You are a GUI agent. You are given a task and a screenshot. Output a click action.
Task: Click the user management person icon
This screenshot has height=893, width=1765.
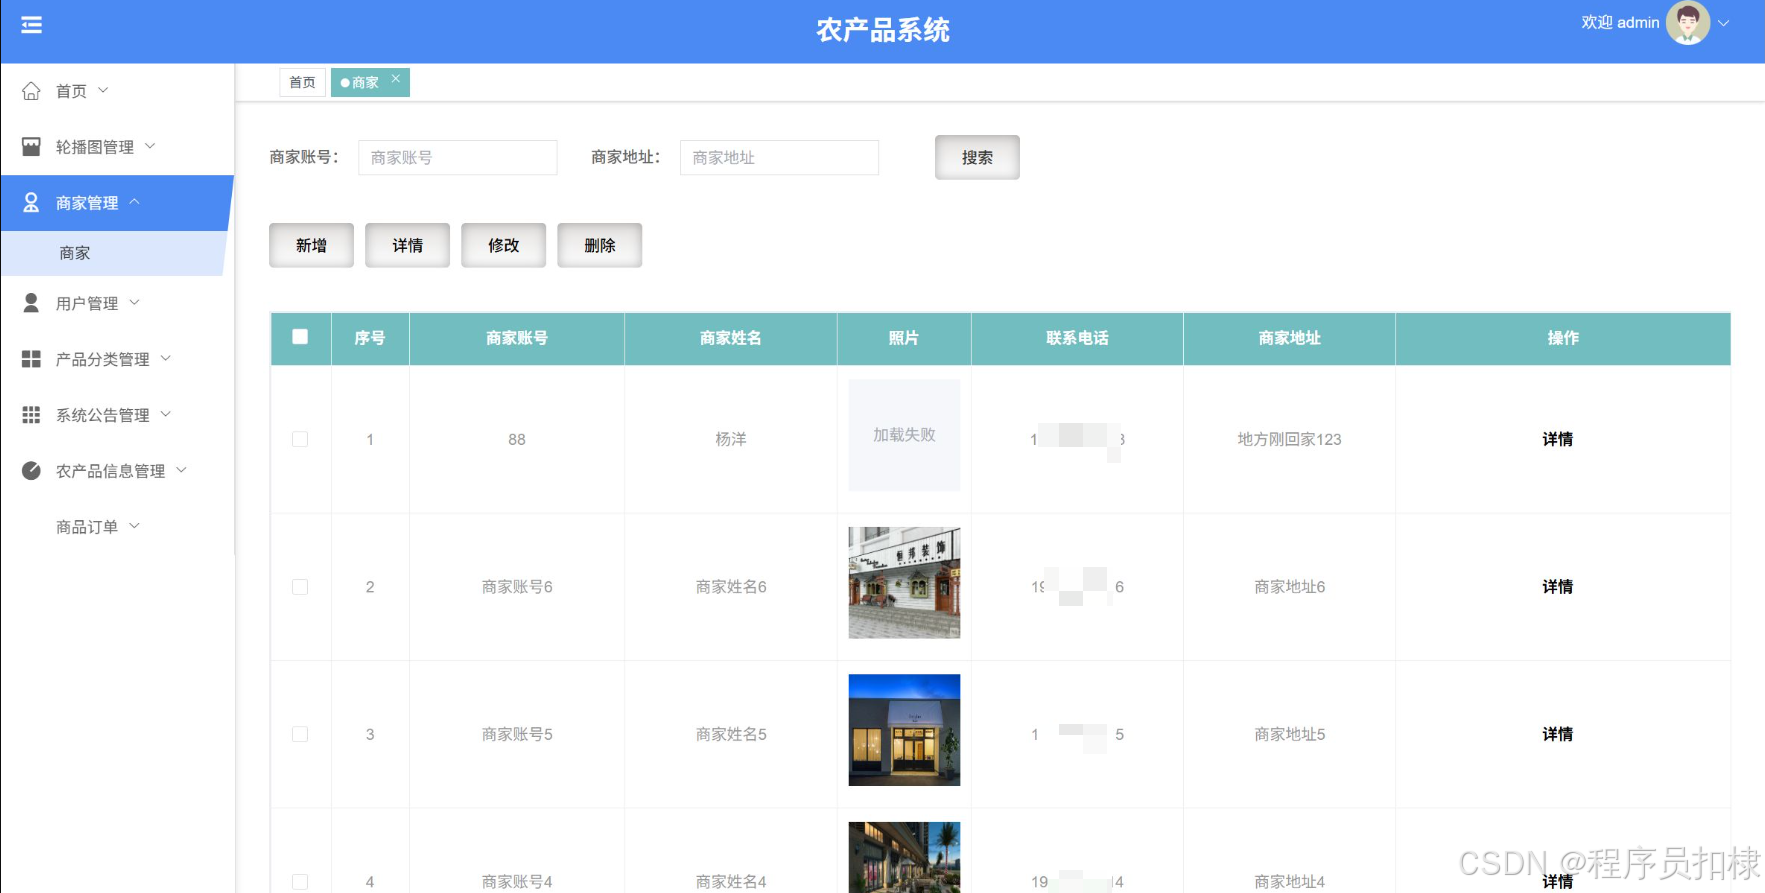pos(31,303)
